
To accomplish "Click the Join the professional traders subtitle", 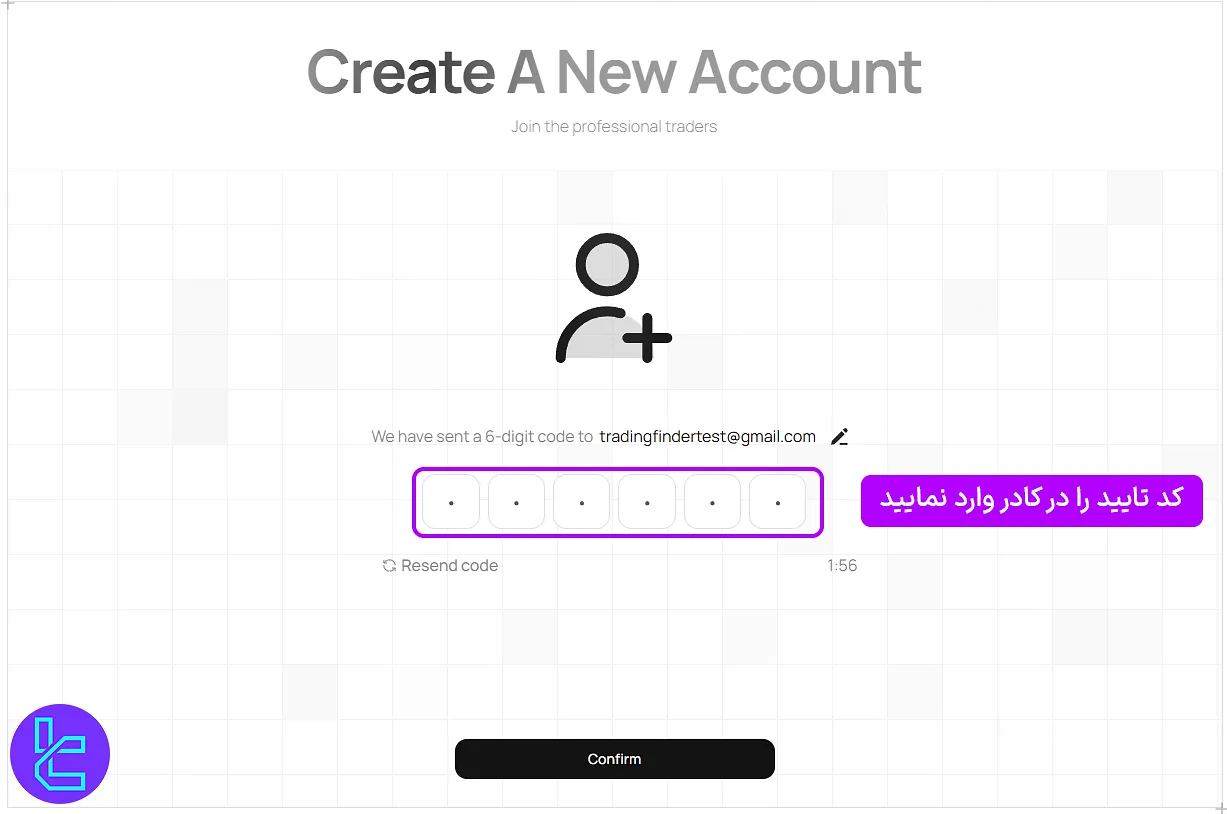I will (x=614, y=127).
